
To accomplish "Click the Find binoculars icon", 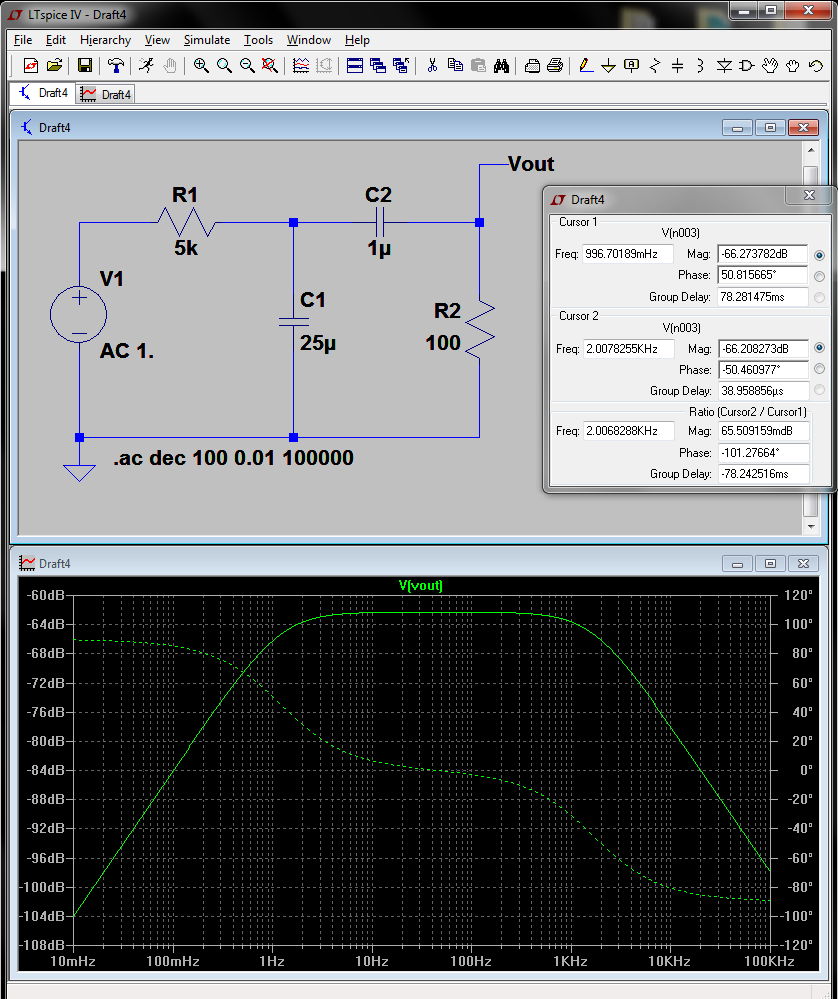I will click(x=502, y=65).
